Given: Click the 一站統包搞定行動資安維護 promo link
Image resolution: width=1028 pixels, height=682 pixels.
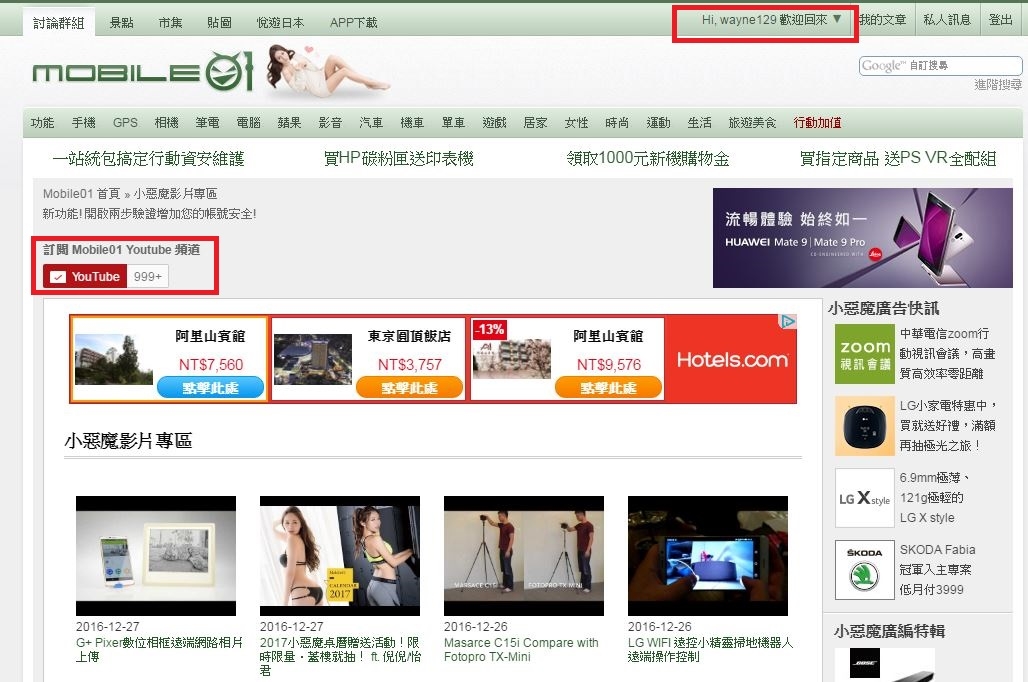Looking at the screenshot, I should (148, 159).
